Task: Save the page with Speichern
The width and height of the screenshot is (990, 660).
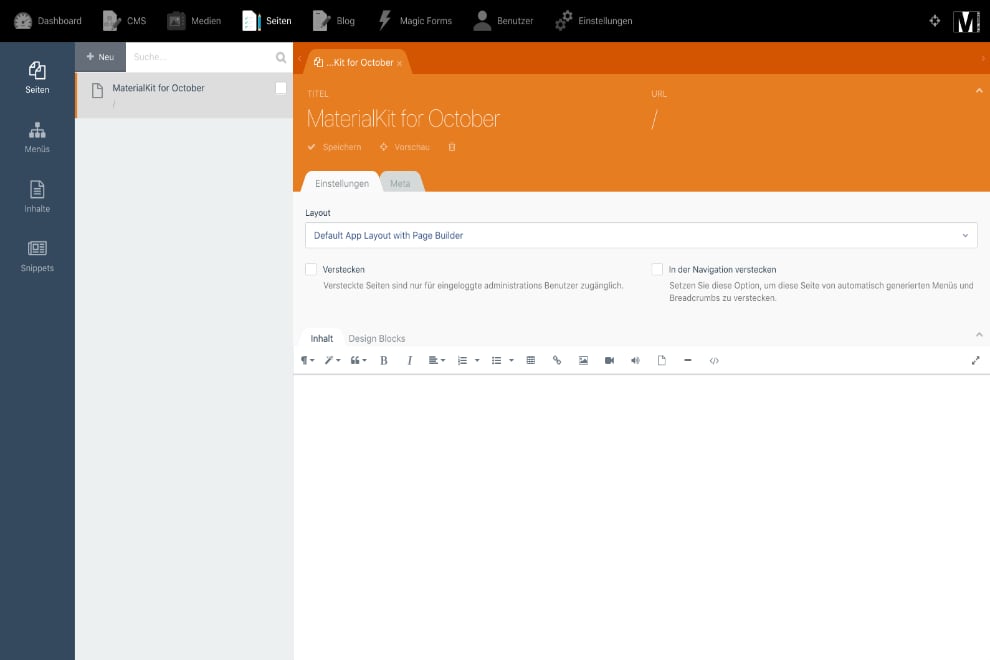Action: pos(335,147)
